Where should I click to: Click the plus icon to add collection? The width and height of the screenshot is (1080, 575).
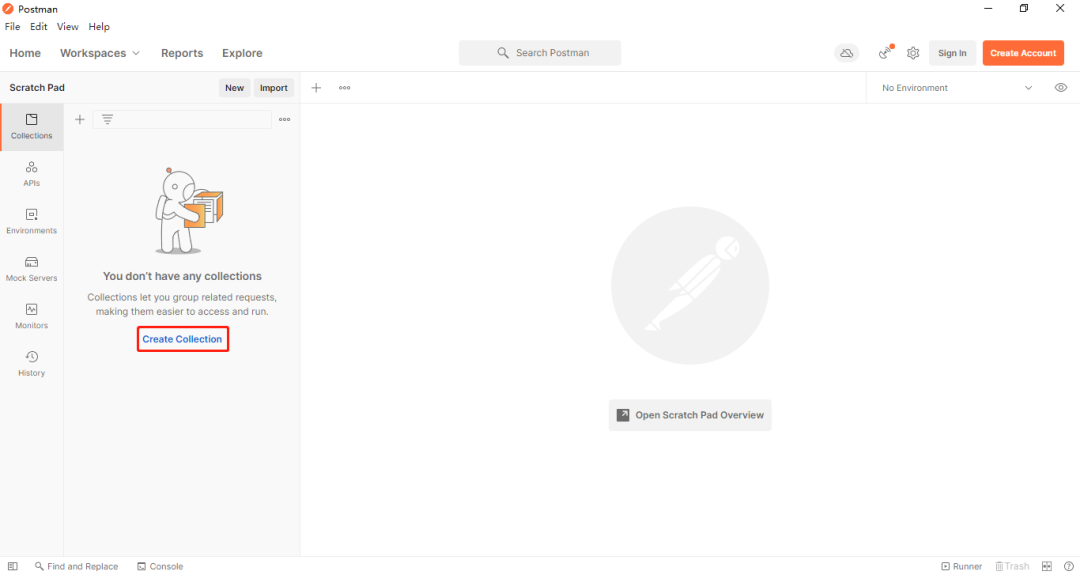80,120
